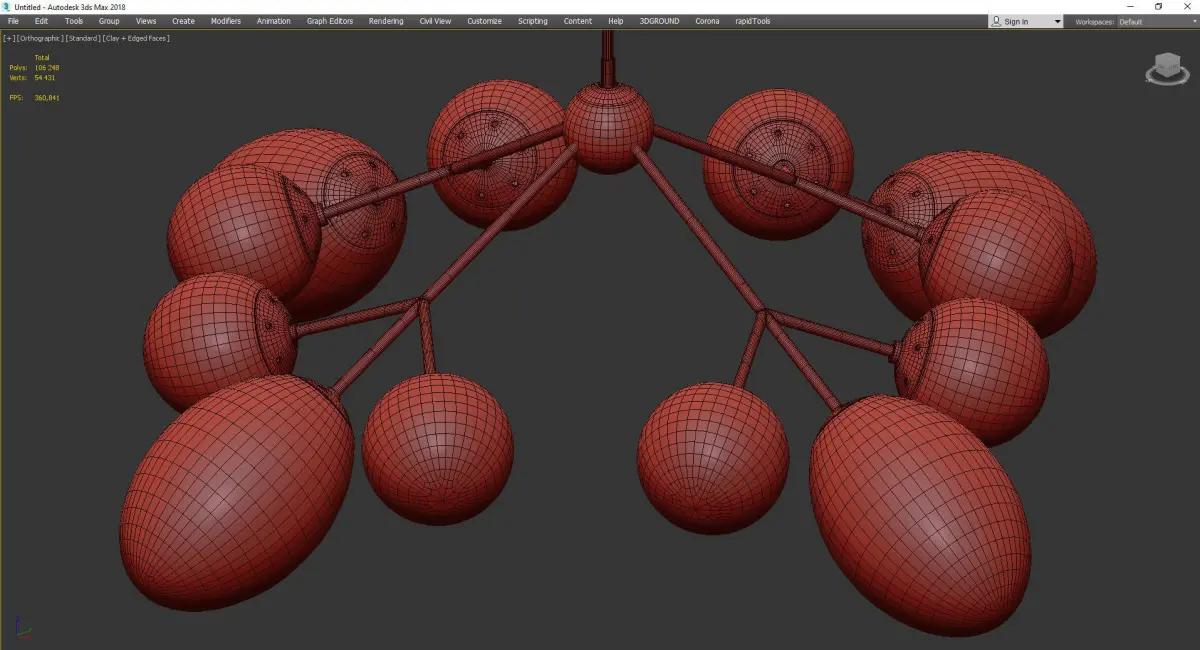
Task: Click the XYZ axis tripod gizmo
Action: (22, 630)
